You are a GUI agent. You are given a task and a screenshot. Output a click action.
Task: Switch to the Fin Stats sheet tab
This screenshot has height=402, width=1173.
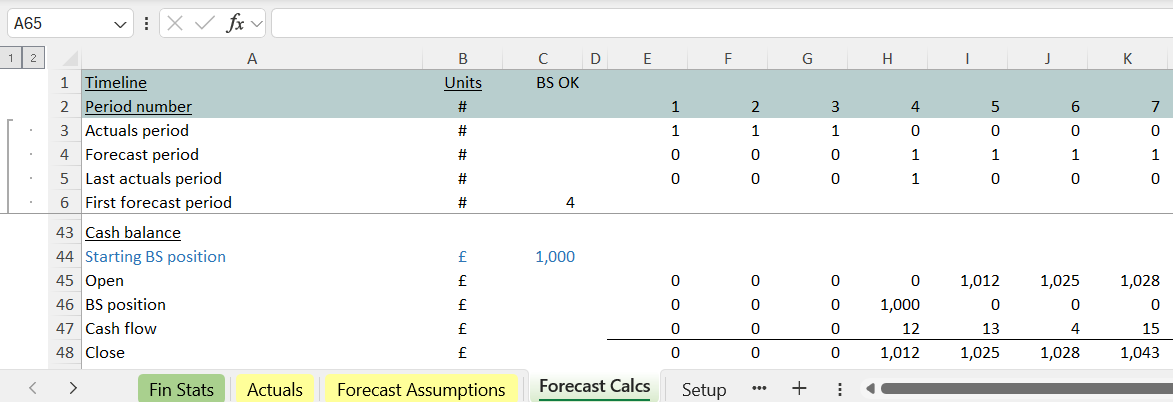click(x=181, y=389)
